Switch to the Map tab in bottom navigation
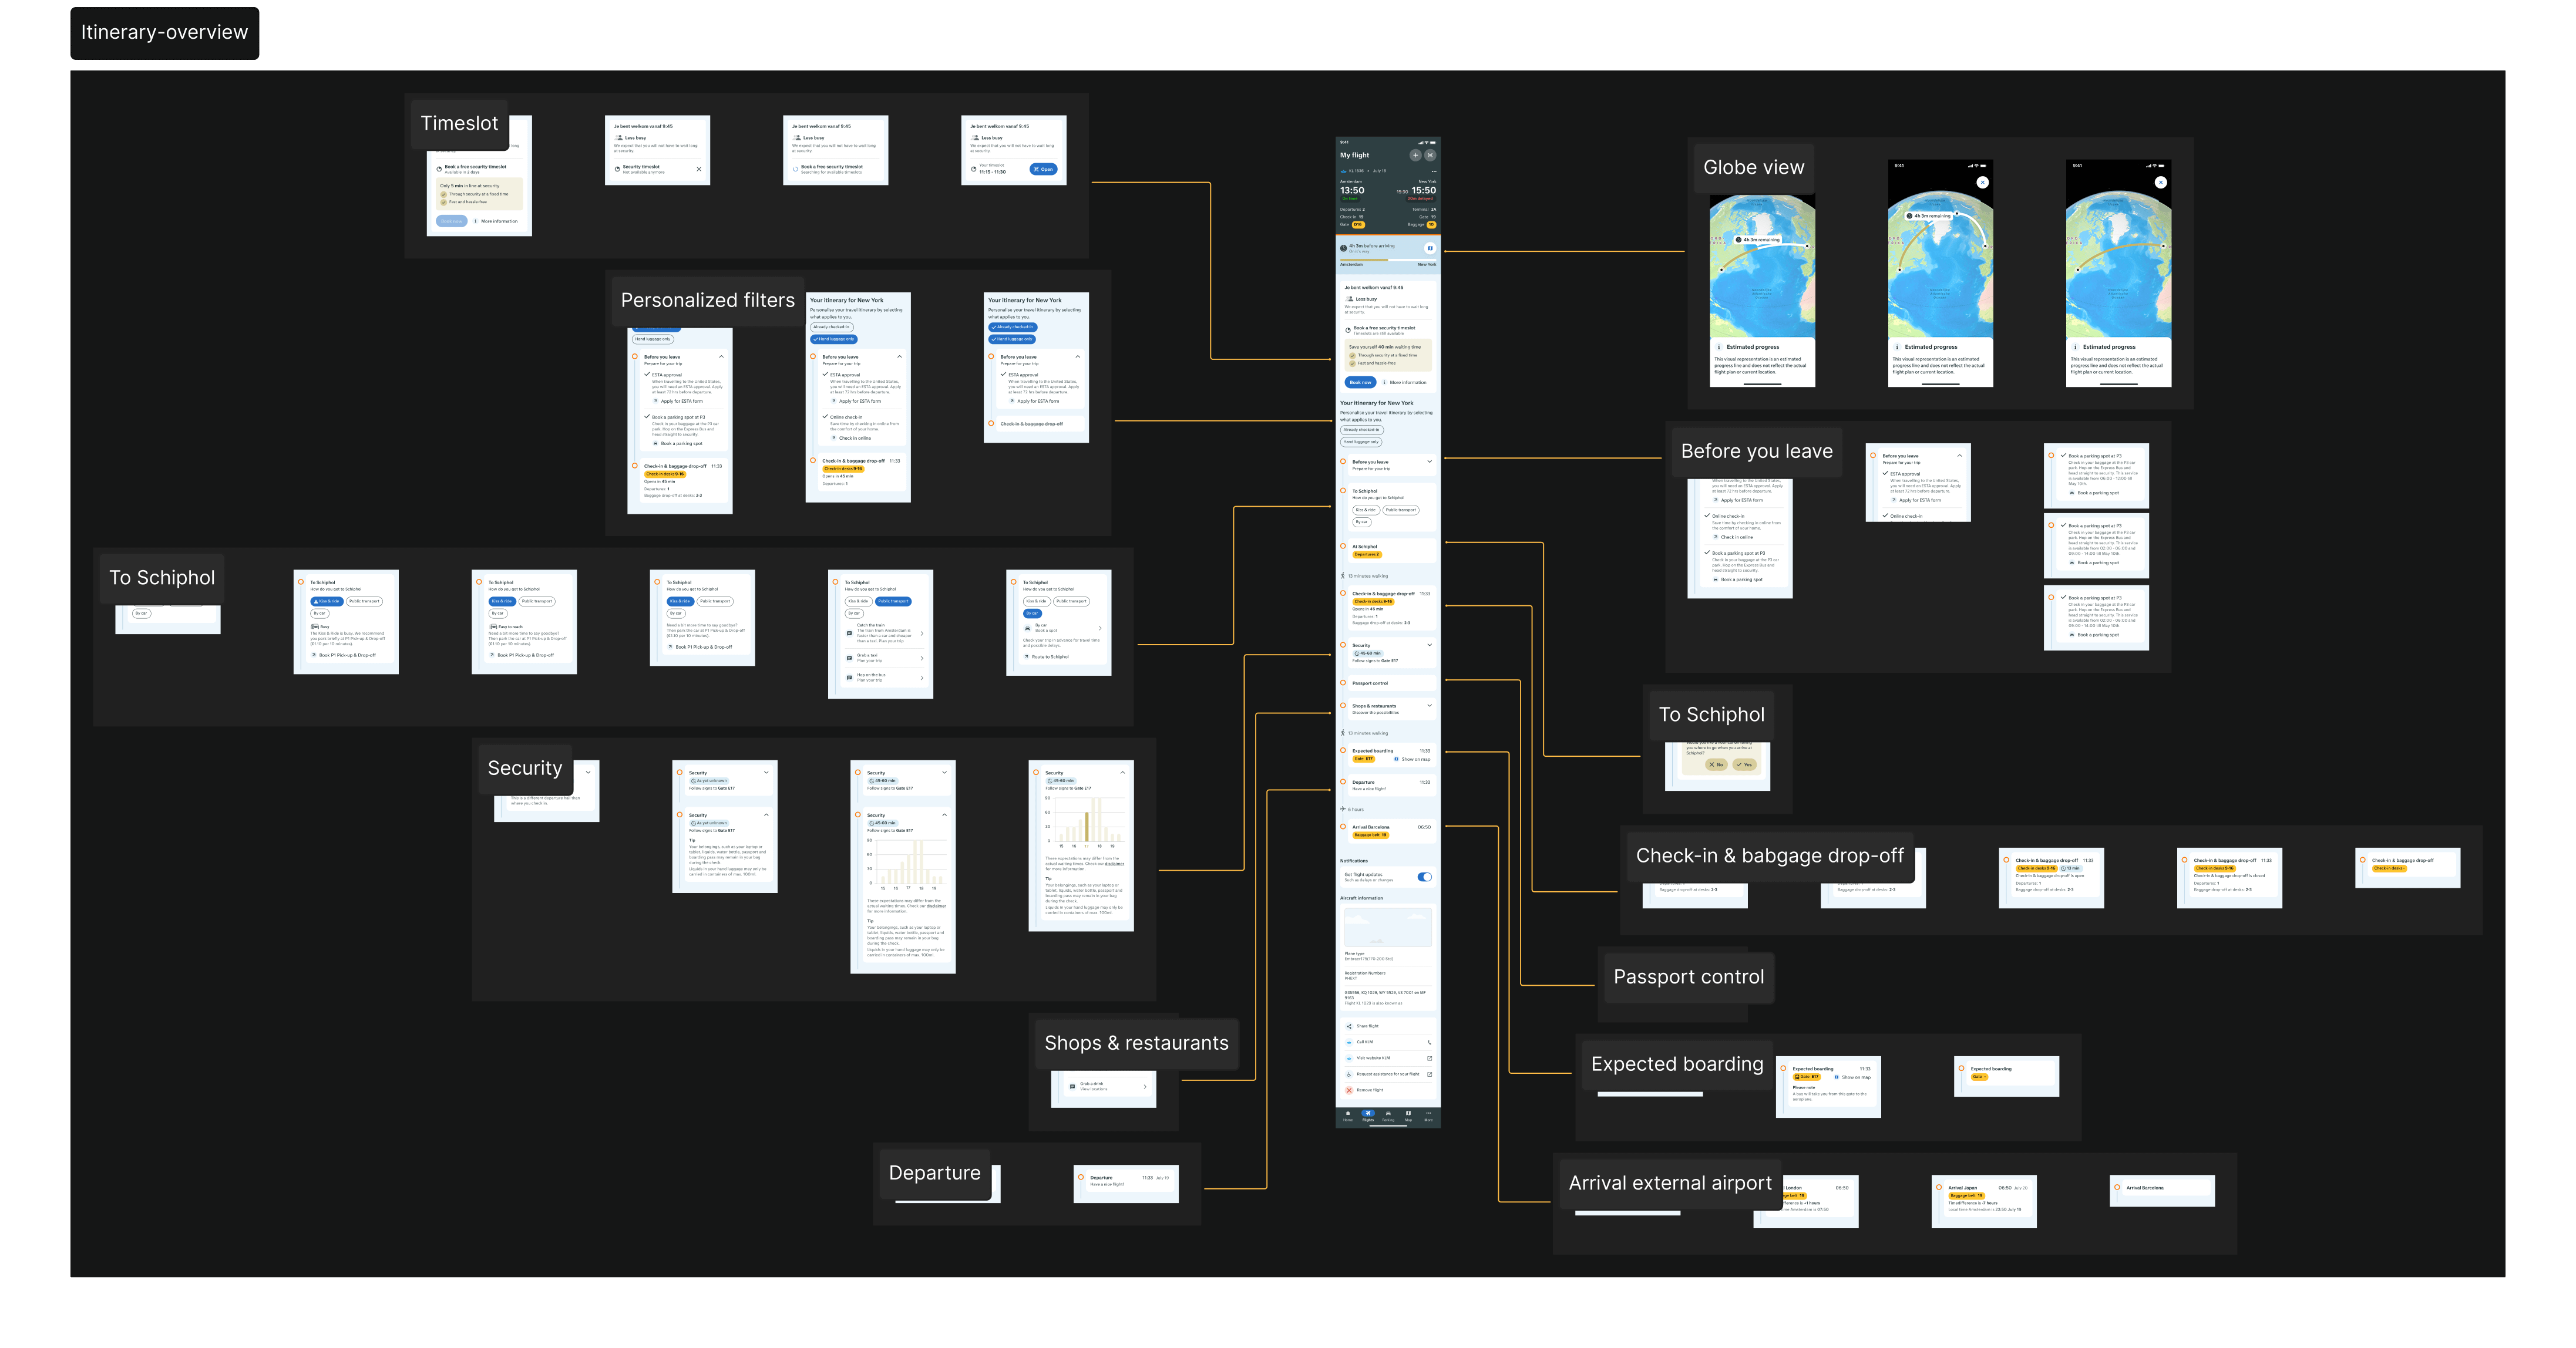Image resolution: width=2576 pixels, height=1348 pixels. point(1408,1115)
